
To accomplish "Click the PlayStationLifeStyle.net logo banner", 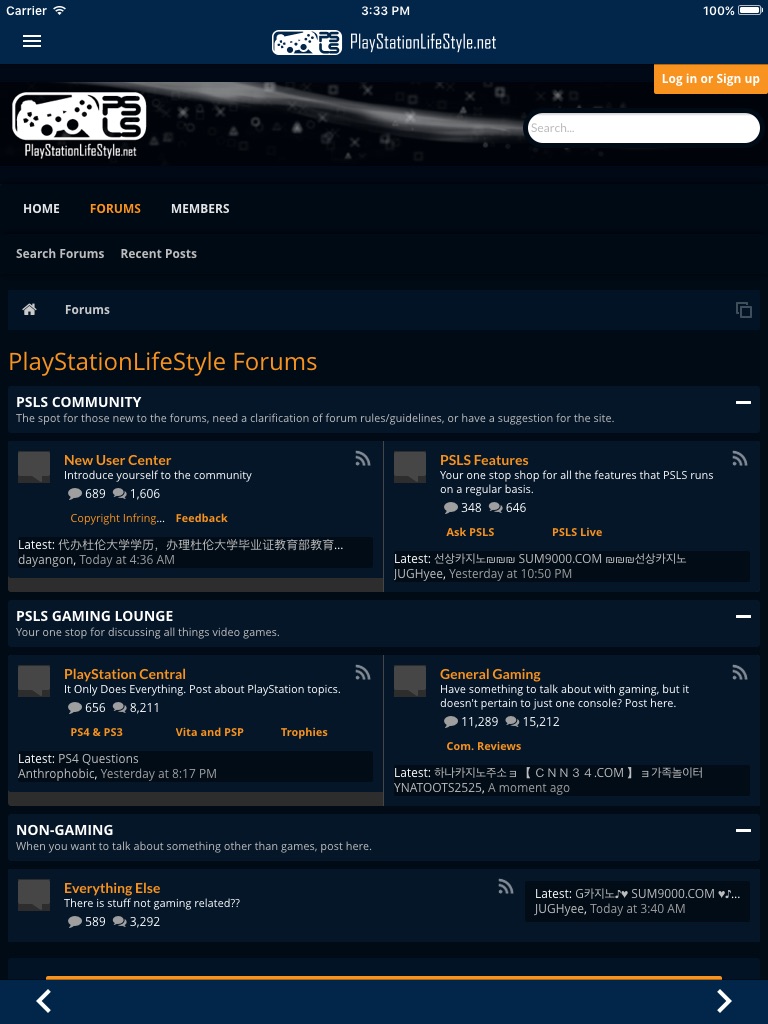I will pyautogui.click(x=79, y=124).
